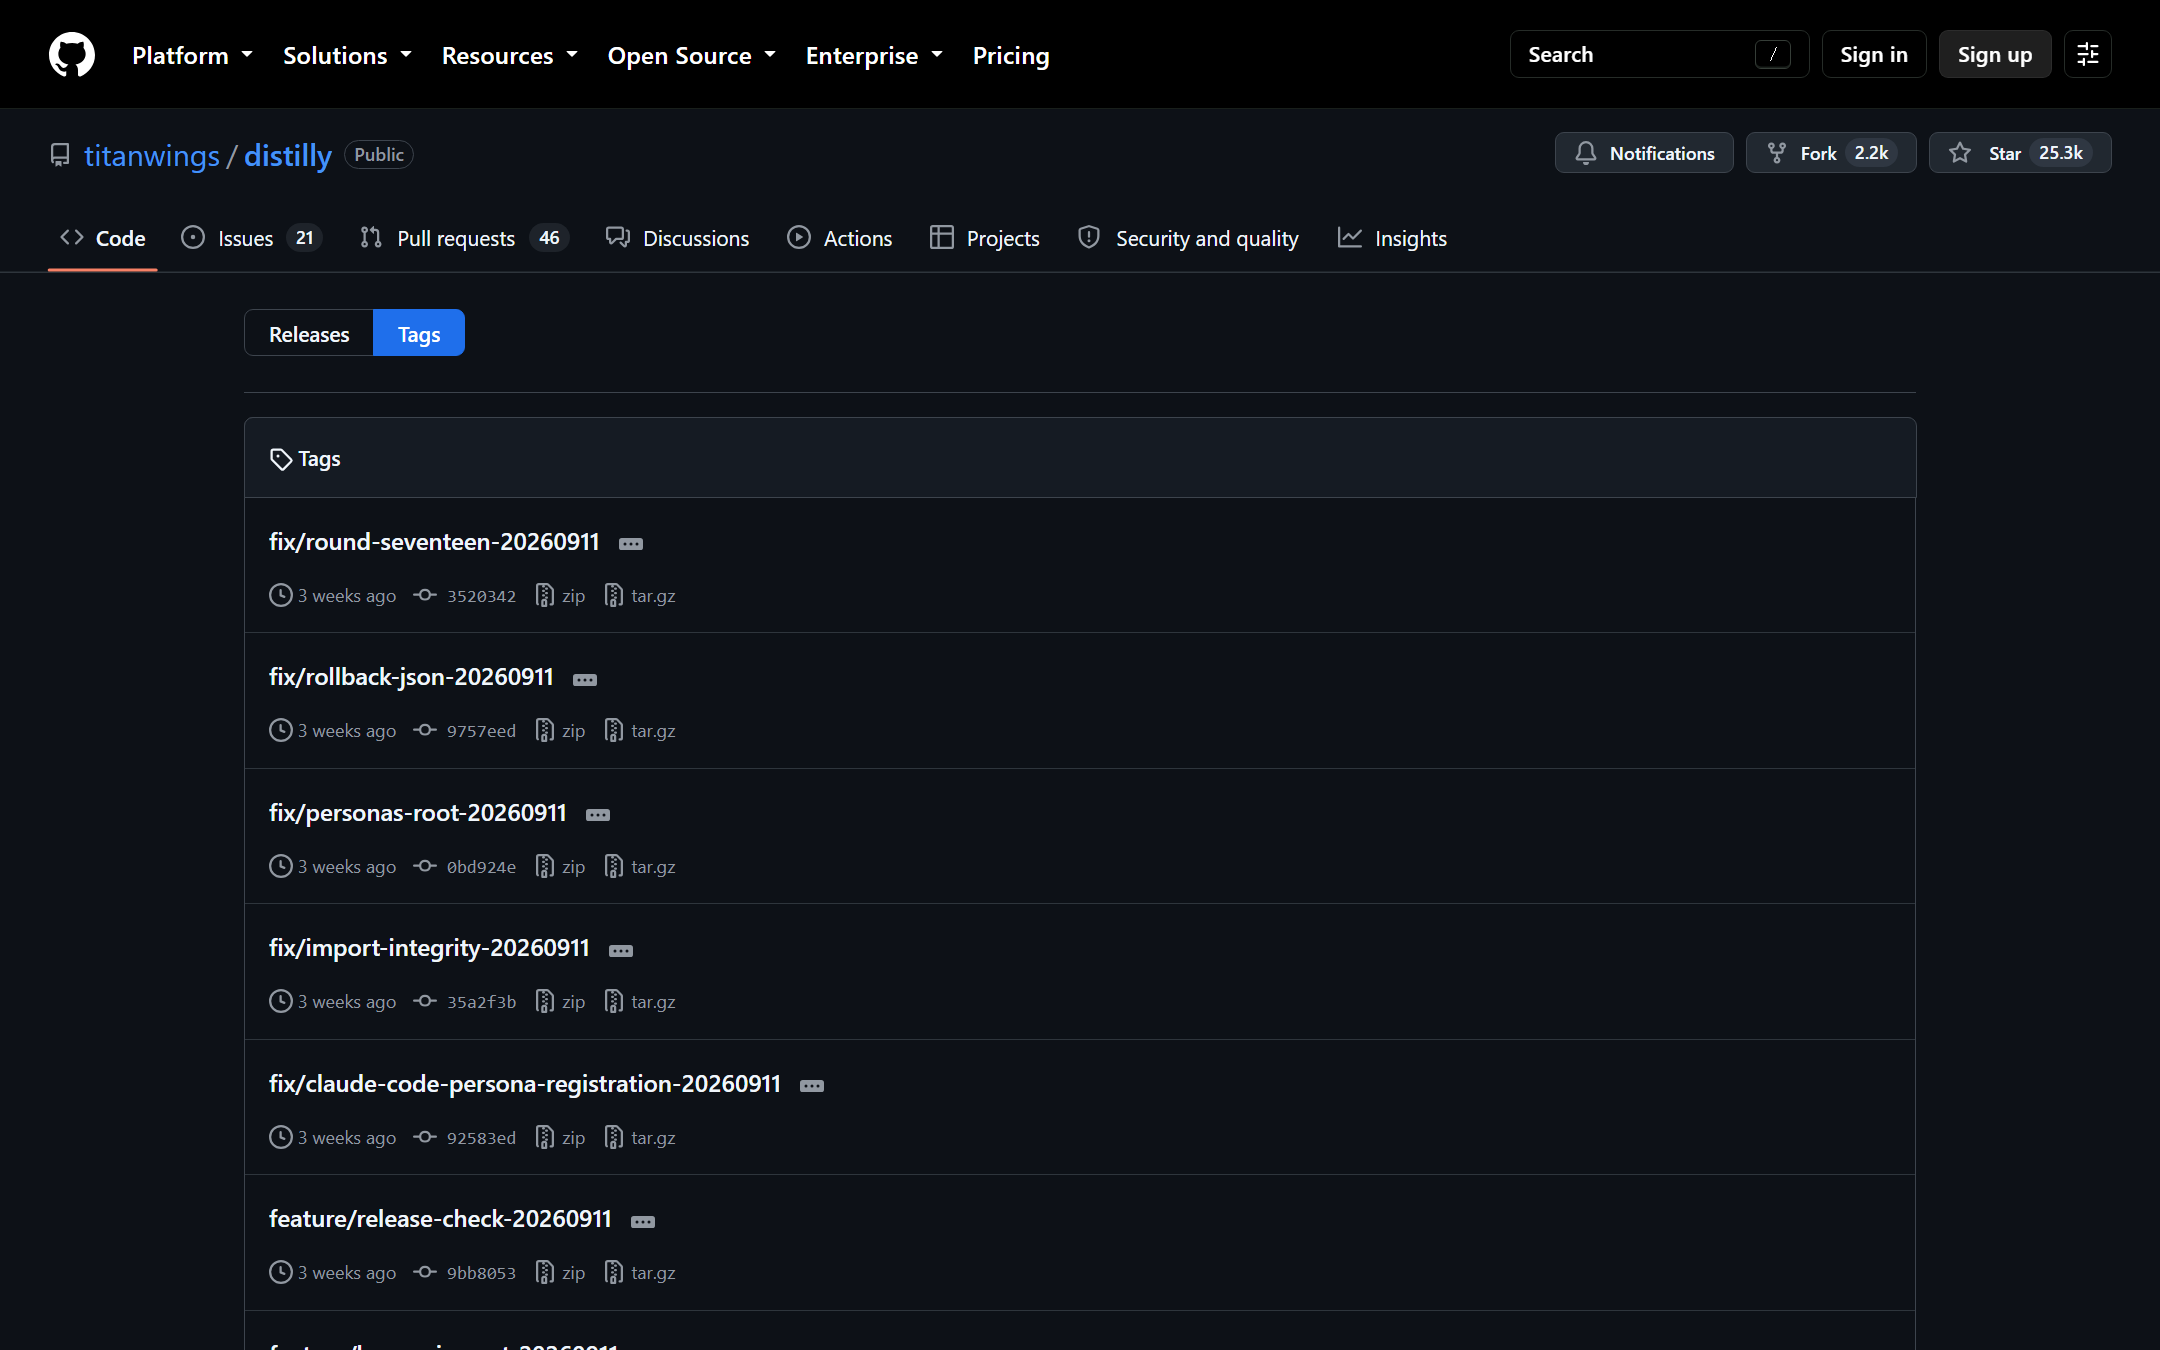
Task: Expand ellipsis for fix/rollback-json-20260911
Action: tap(585, 679)
